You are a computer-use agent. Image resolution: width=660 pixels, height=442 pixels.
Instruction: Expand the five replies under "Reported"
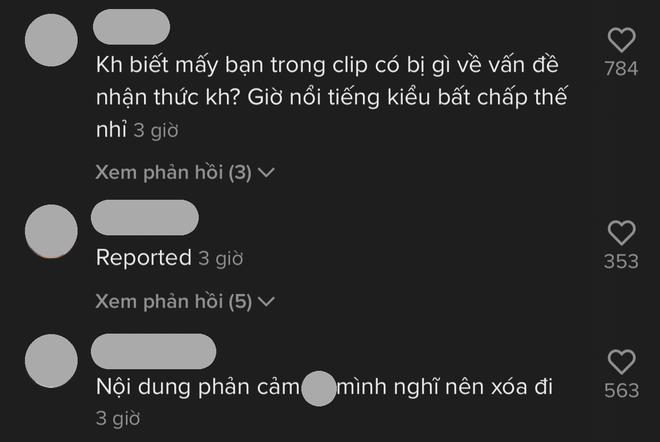coord(185,302)
